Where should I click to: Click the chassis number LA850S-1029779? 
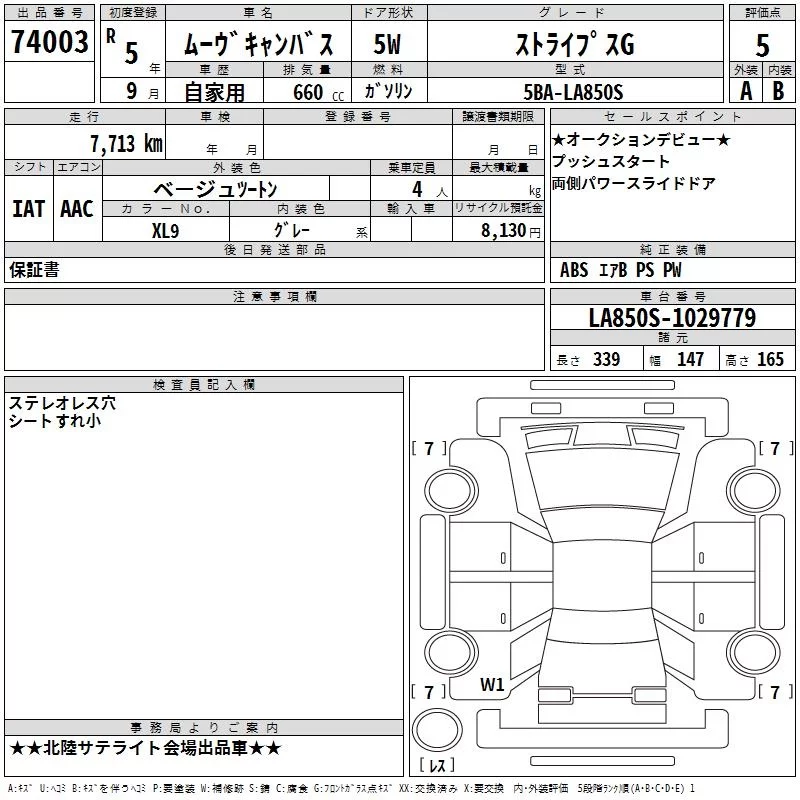(x=672, y=317)
